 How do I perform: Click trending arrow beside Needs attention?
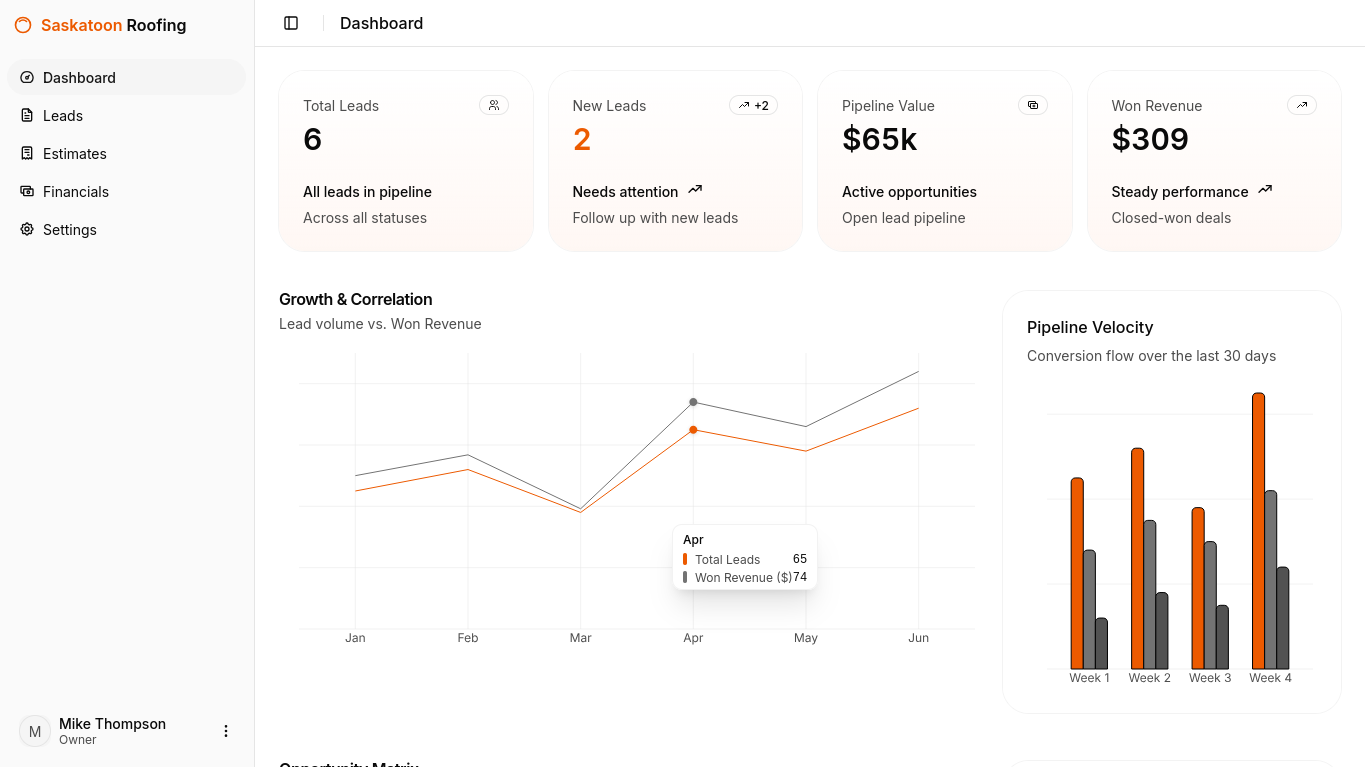(x=695, y=190)
